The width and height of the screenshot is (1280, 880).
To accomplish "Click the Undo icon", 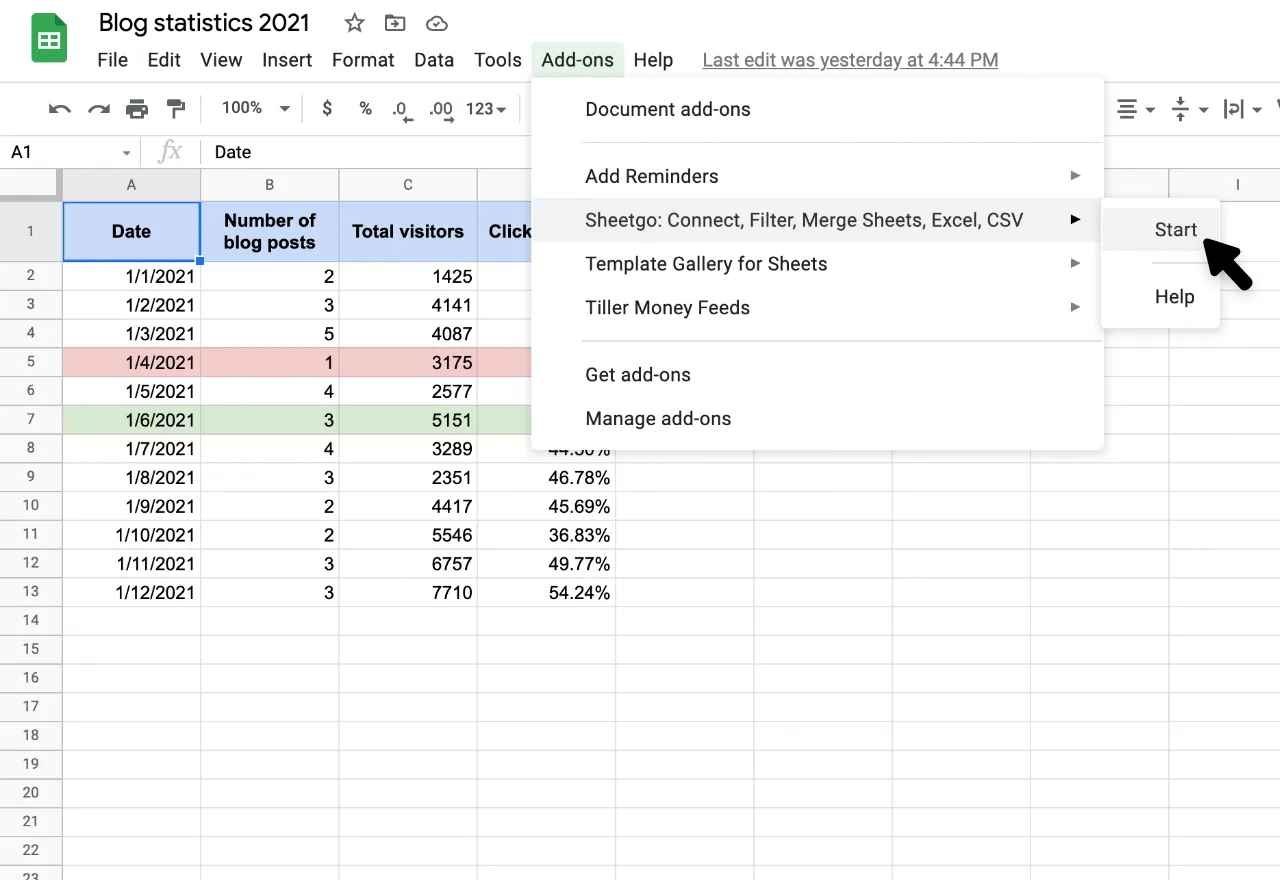I will pos(59,109).
